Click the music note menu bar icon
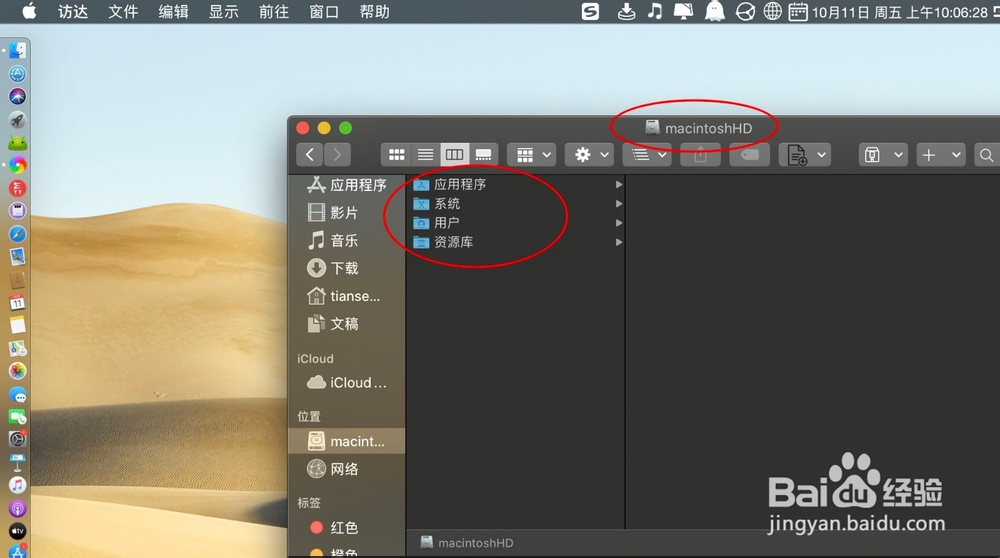 (655, 11)
